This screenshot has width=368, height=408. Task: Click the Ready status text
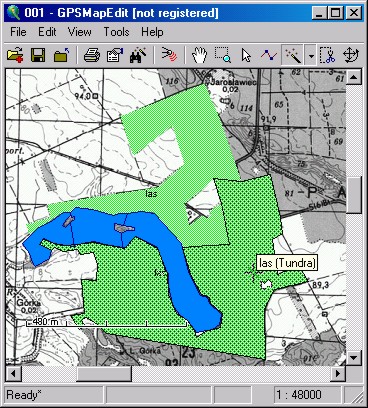tap(24, 395)
